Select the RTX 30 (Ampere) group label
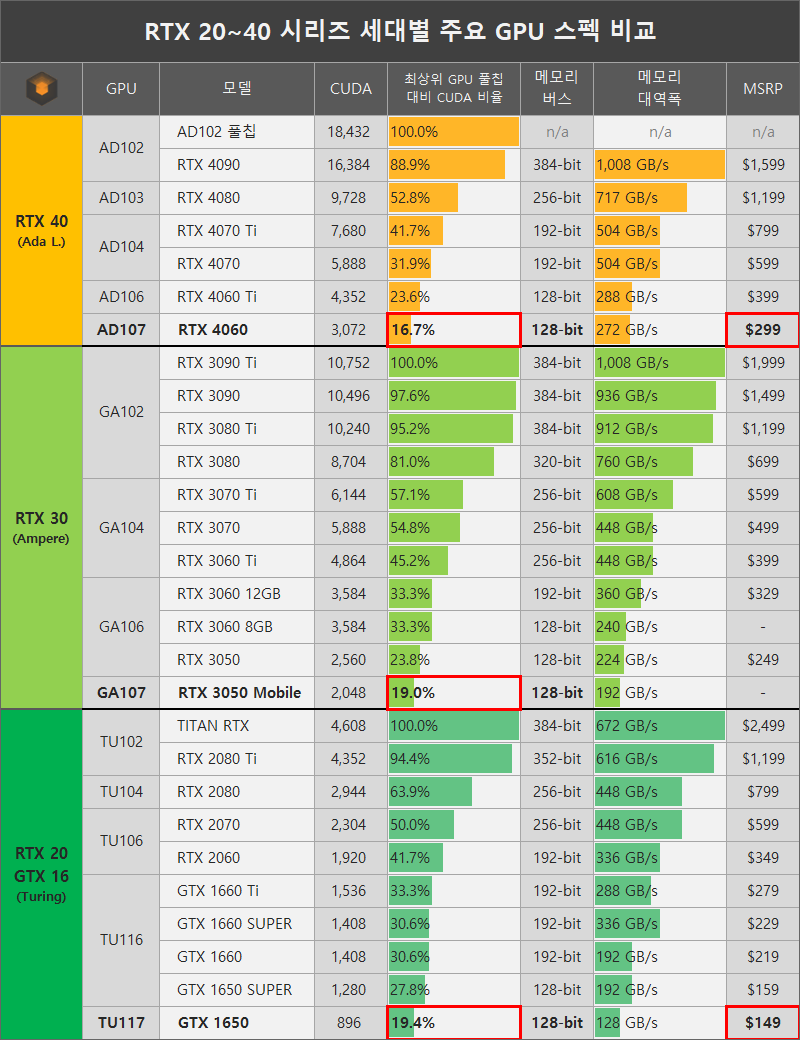Image resolution: width=800 pixels, height=1040 pixels. tap(41, 527)
